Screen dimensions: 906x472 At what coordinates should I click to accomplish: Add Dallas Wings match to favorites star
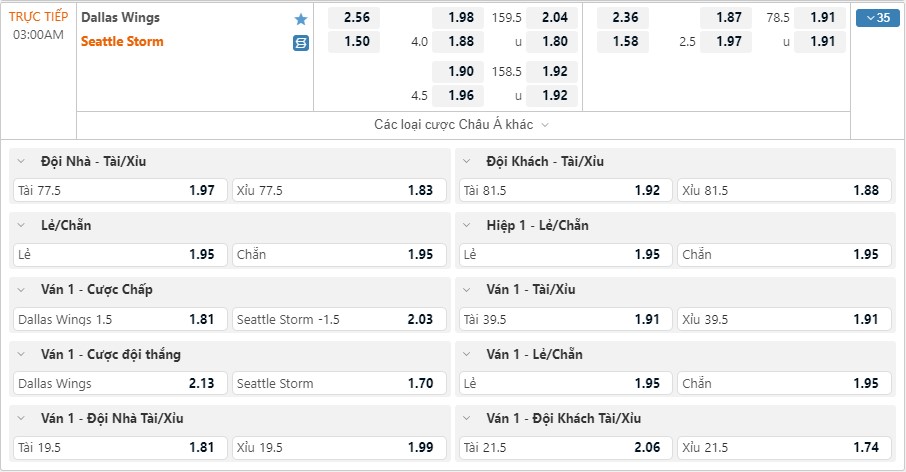300,19
